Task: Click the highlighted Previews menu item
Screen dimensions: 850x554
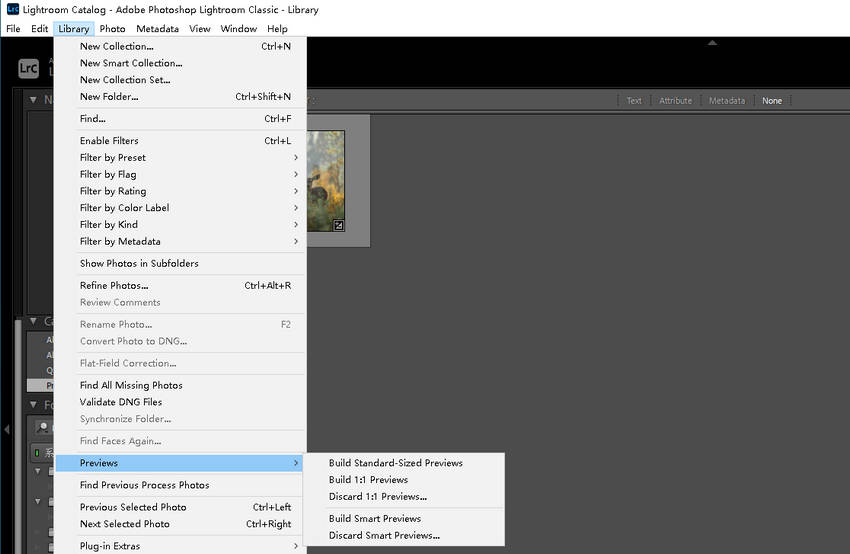Action: coord(181,463)
